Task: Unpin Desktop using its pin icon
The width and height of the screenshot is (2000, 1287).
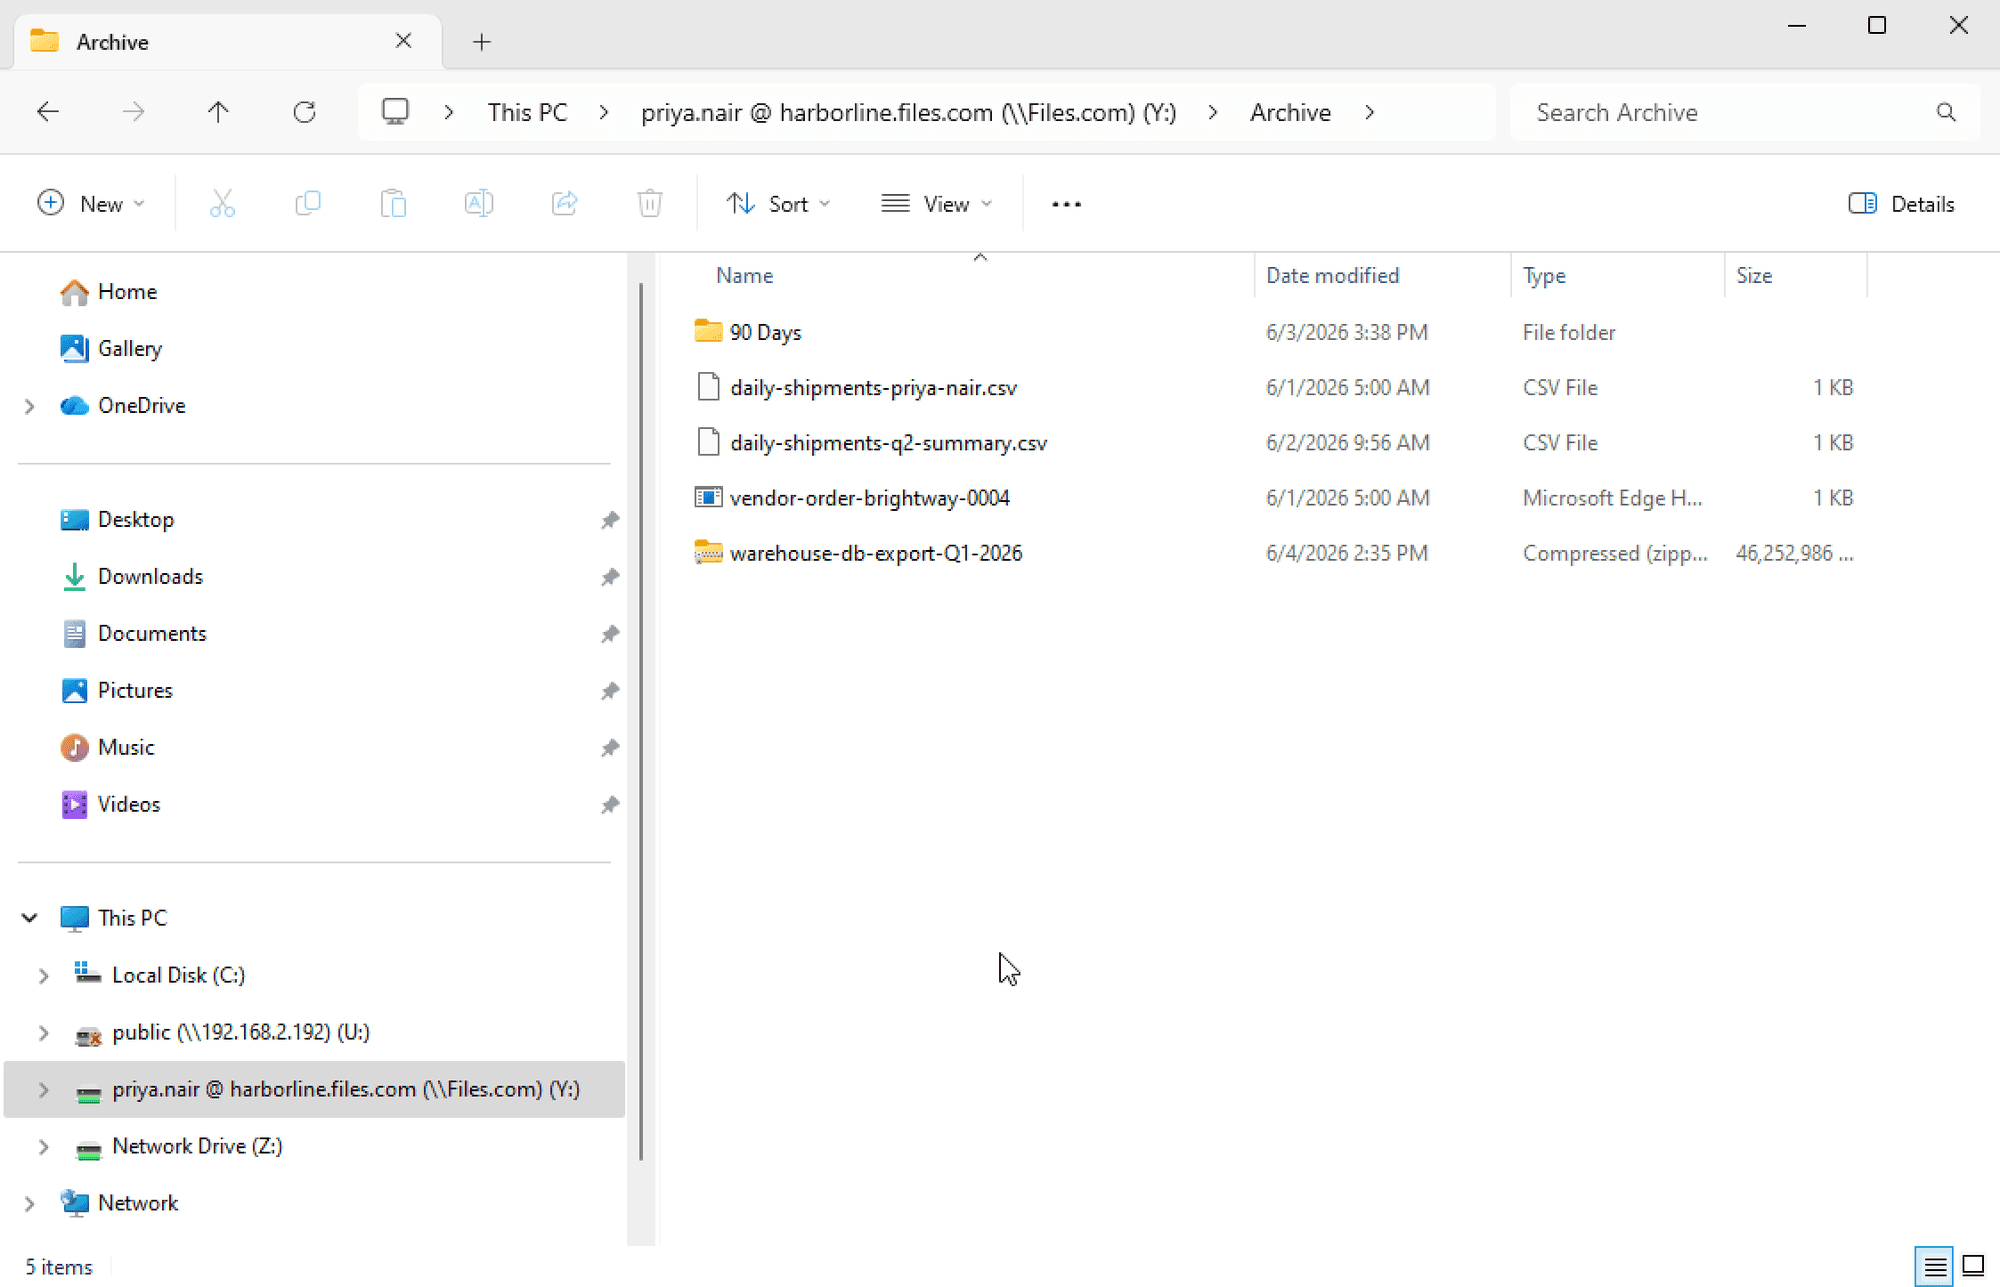Action: 610,520
